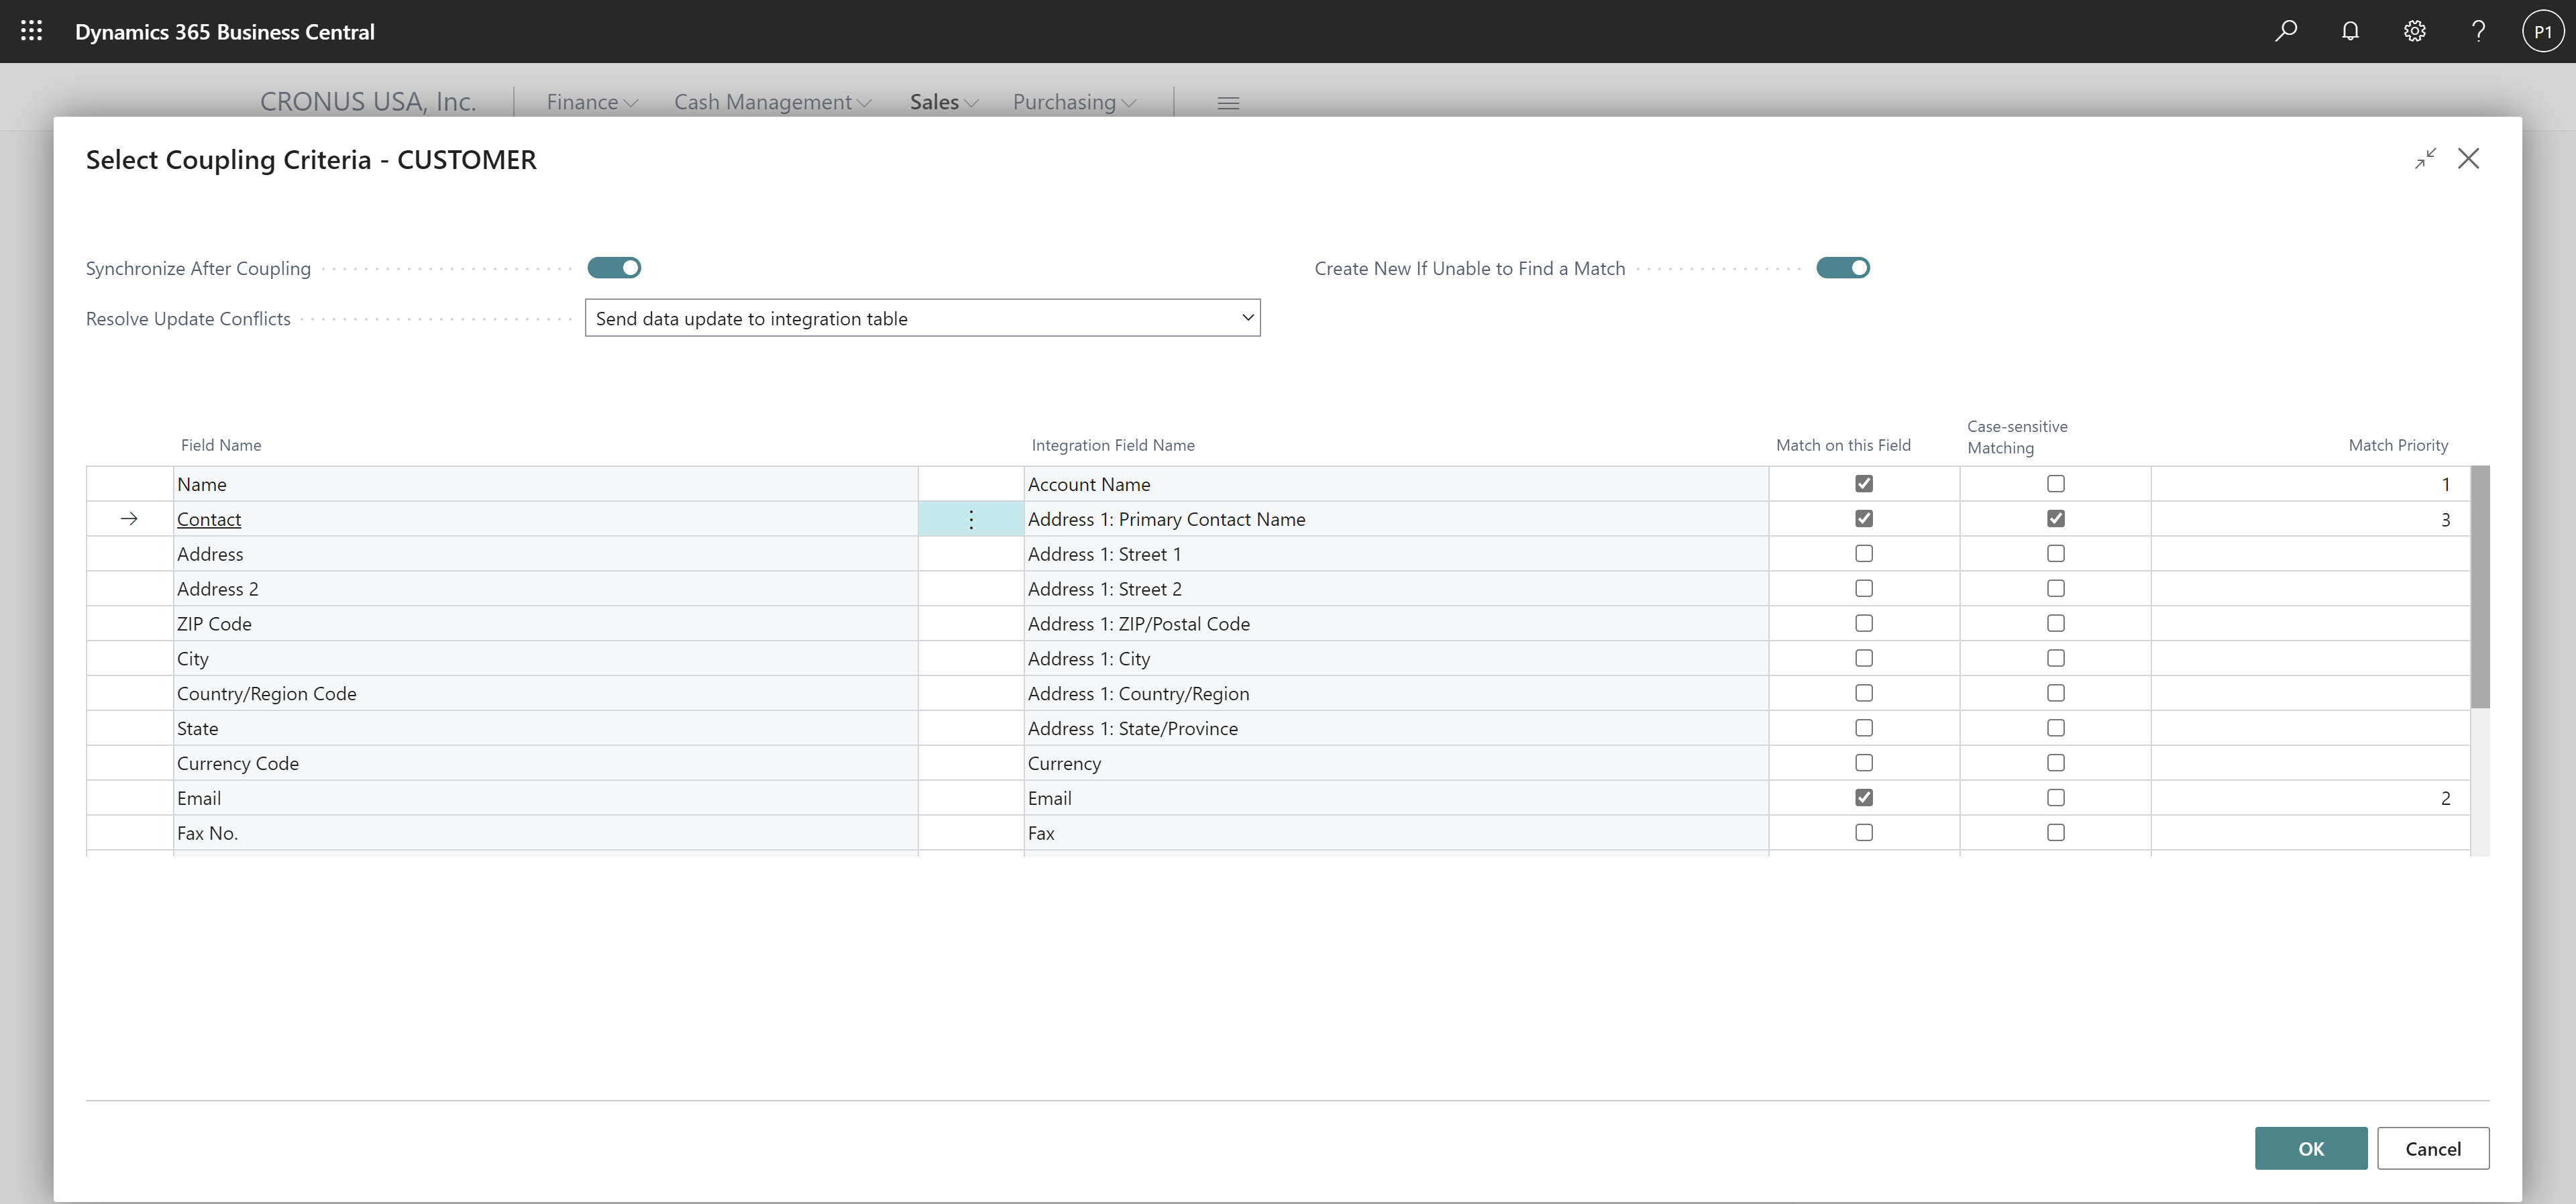Open the notifications bell
Image resolution: width=2576 pixels, height=1204 pixels.
coord(2350,31)
